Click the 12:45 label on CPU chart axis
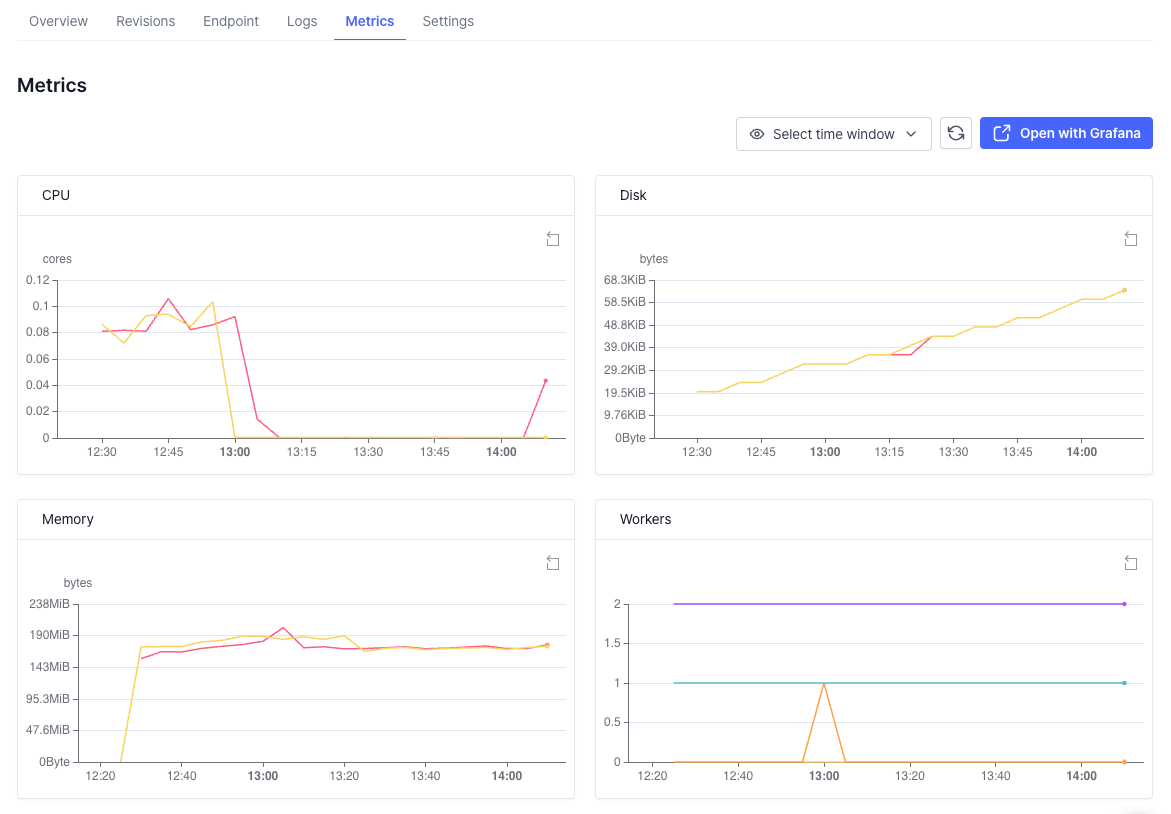 (x=168, y=452)
